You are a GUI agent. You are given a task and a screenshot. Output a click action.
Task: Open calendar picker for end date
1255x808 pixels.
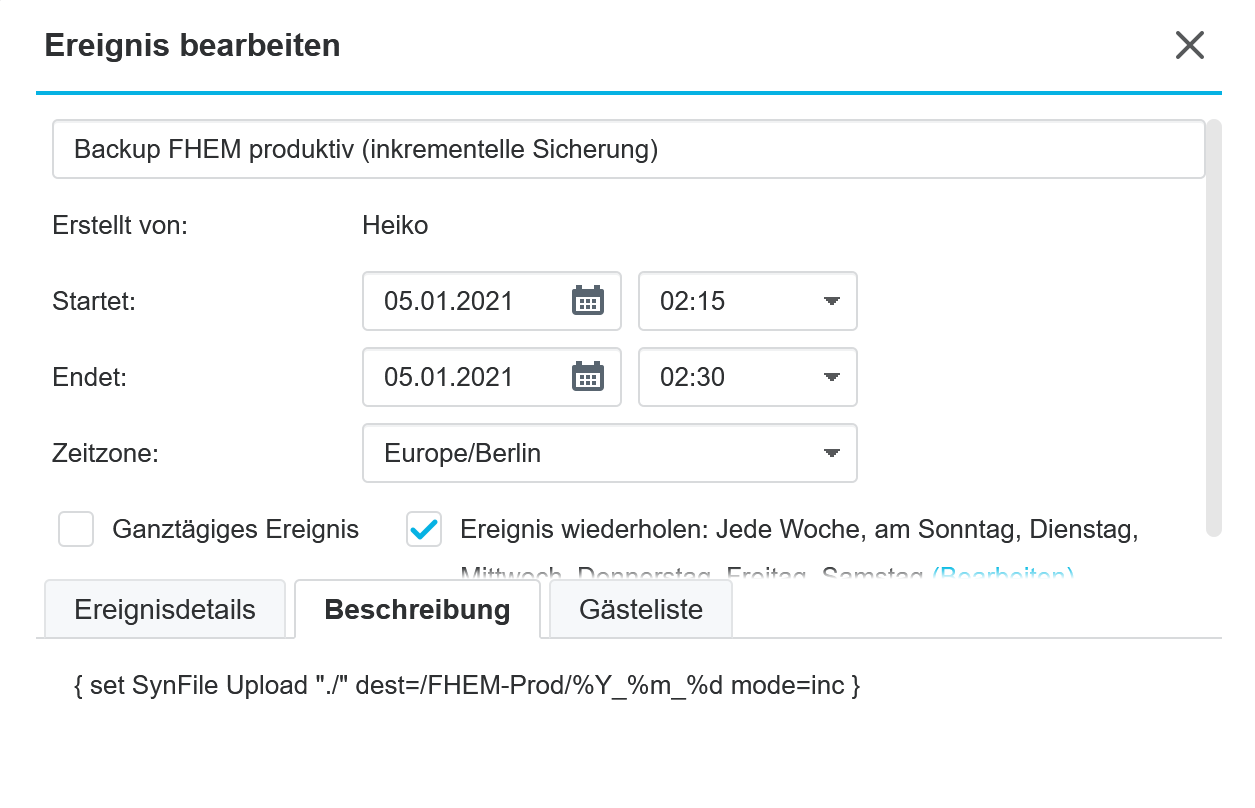click(x=588, y=377)
